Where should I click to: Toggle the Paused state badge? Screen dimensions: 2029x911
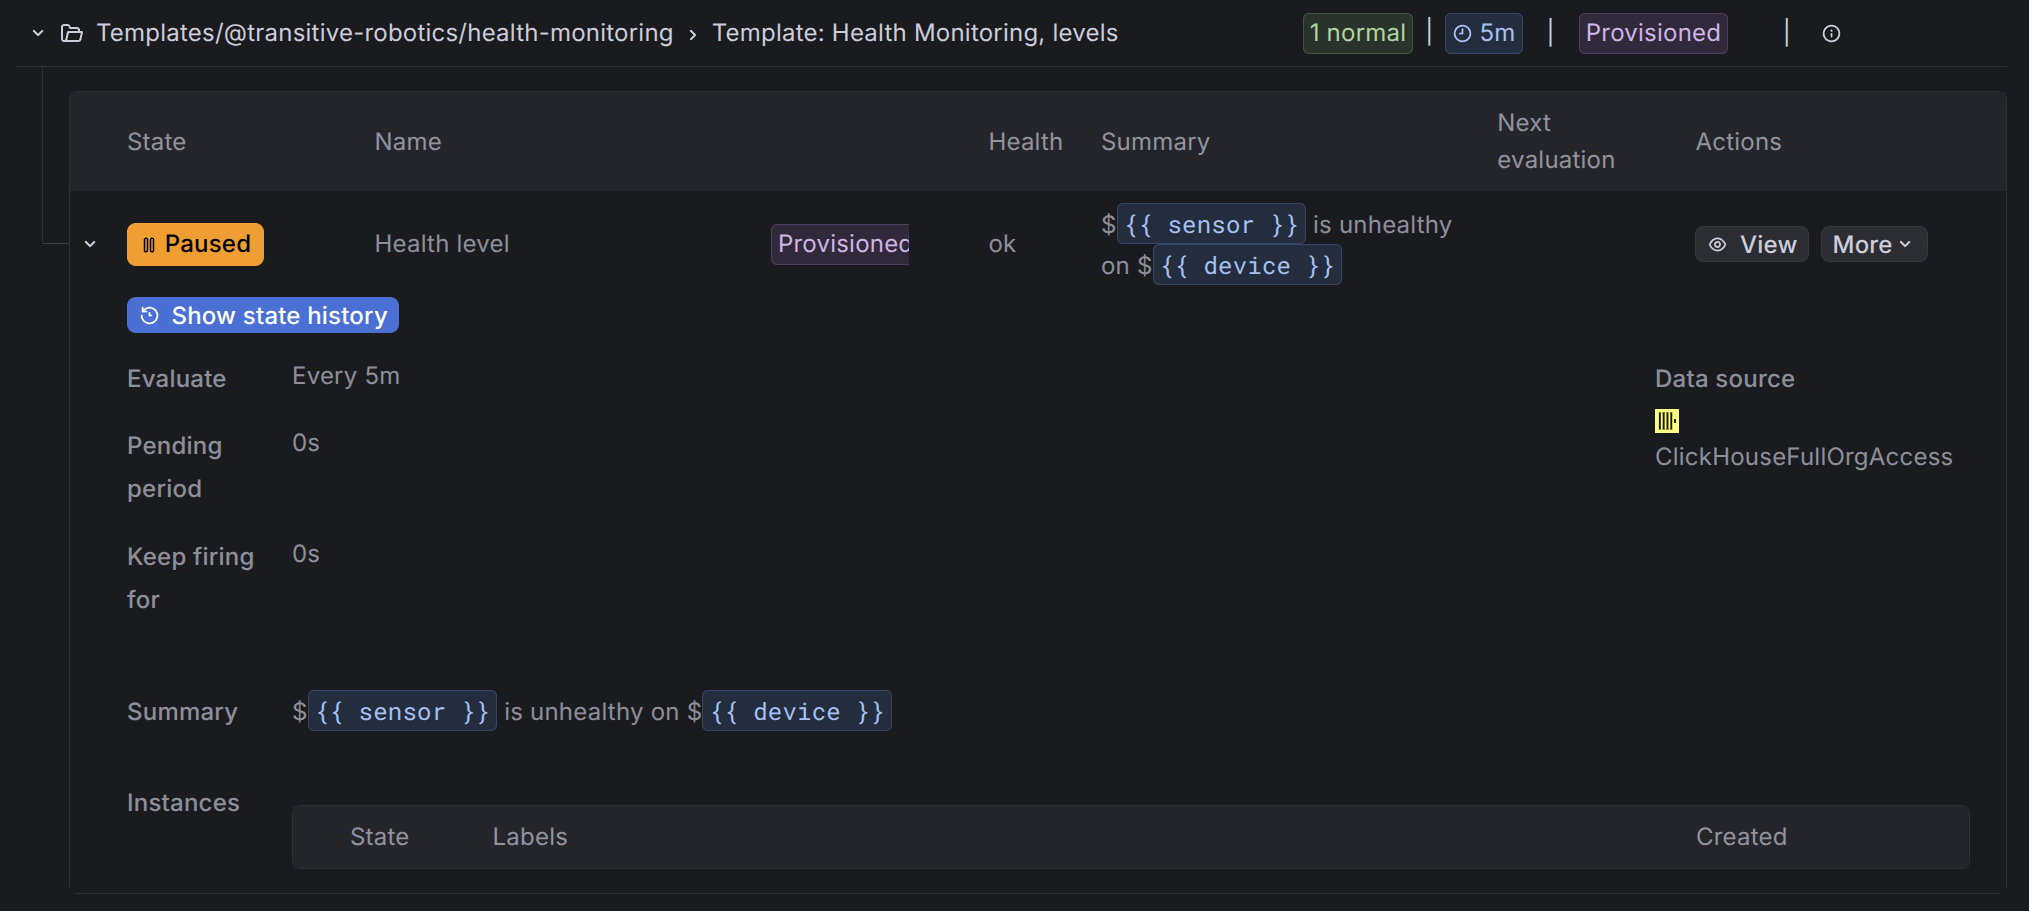coord(195,243)
